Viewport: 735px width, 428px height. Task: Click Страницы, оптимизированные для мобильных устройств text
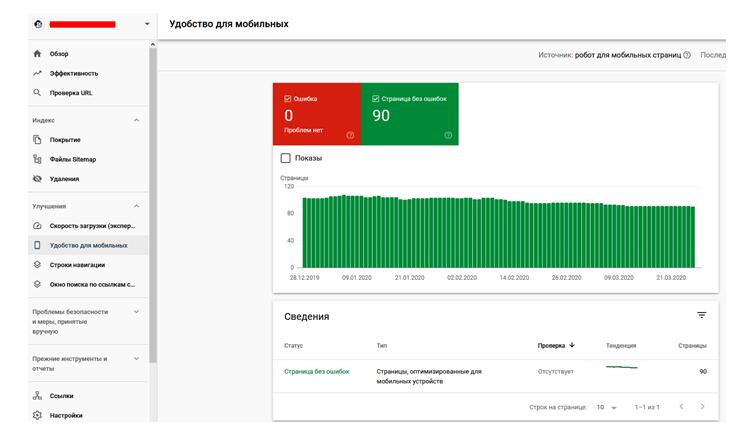point(429,376)
